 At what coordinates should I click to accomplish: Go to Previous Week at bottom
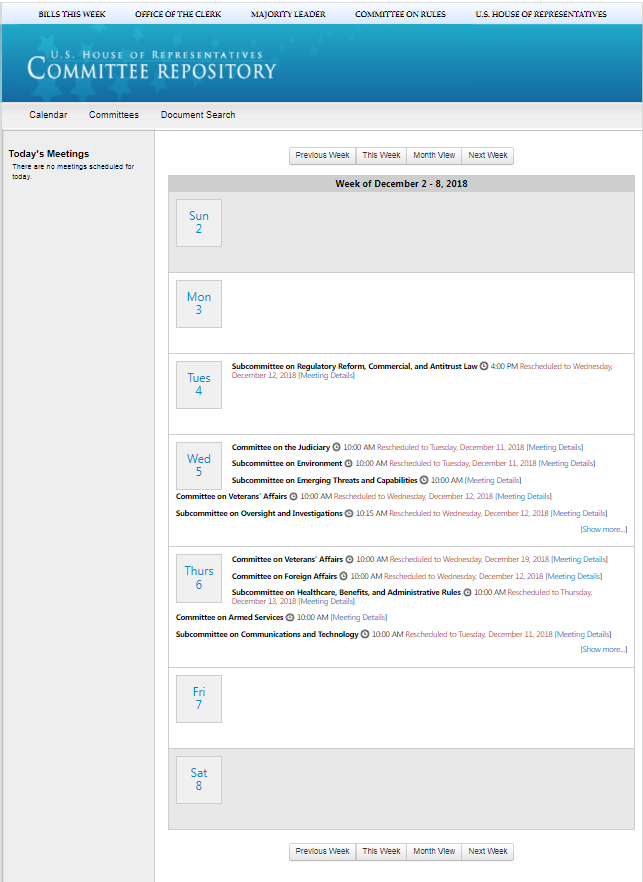pos(322,852)
